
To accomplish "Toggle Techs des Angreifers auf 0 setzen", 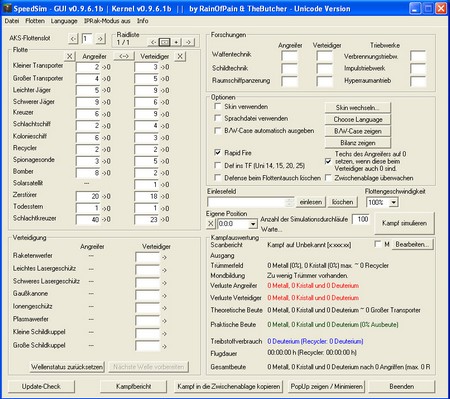I will point(328,161).
